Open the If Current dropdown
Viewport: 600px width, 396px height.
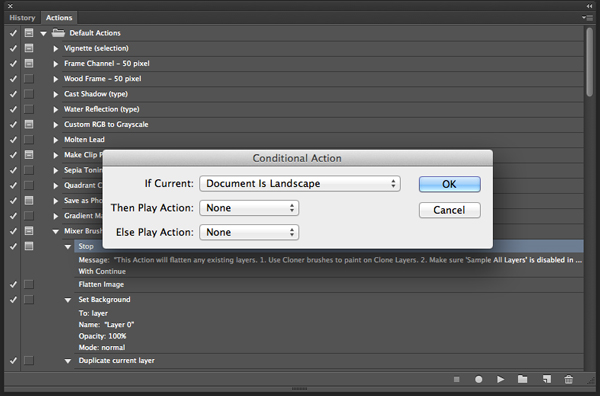coord(300,184)
